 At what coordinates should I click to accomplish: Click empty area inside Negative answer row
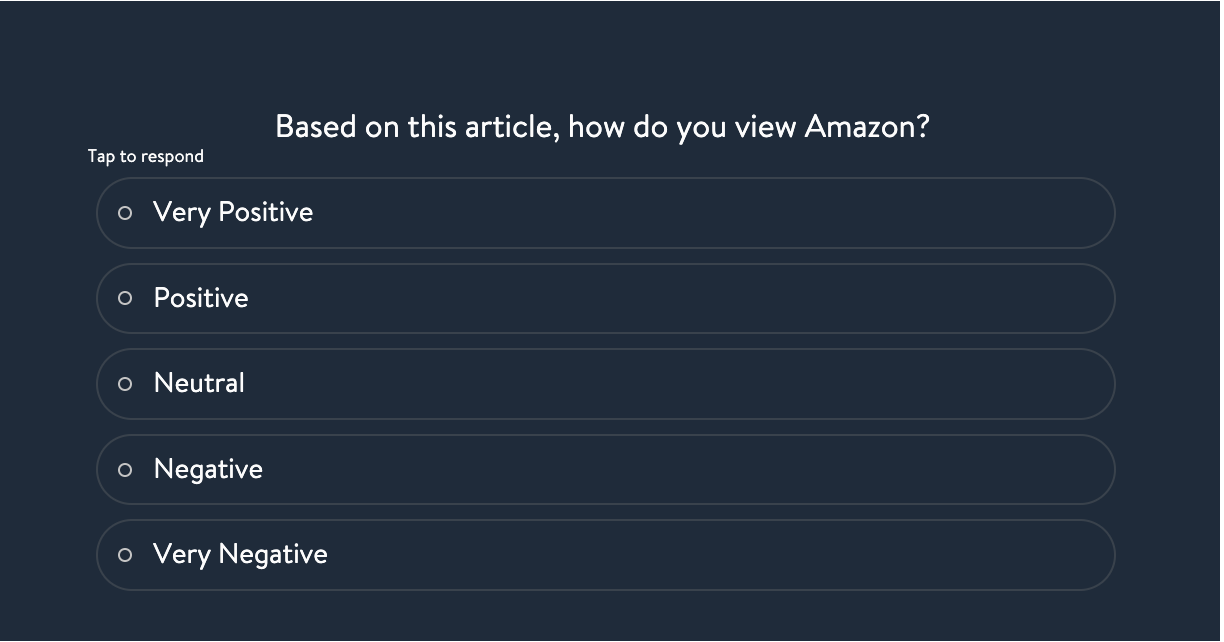click(700, 469)
